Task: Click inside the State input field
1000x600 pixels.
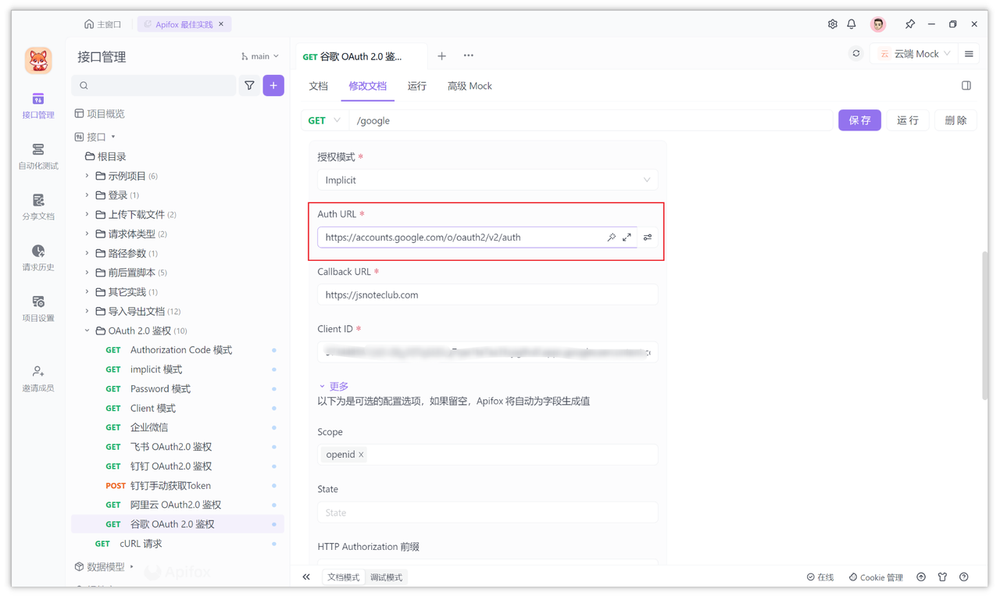Action: (x=487, y=511)
